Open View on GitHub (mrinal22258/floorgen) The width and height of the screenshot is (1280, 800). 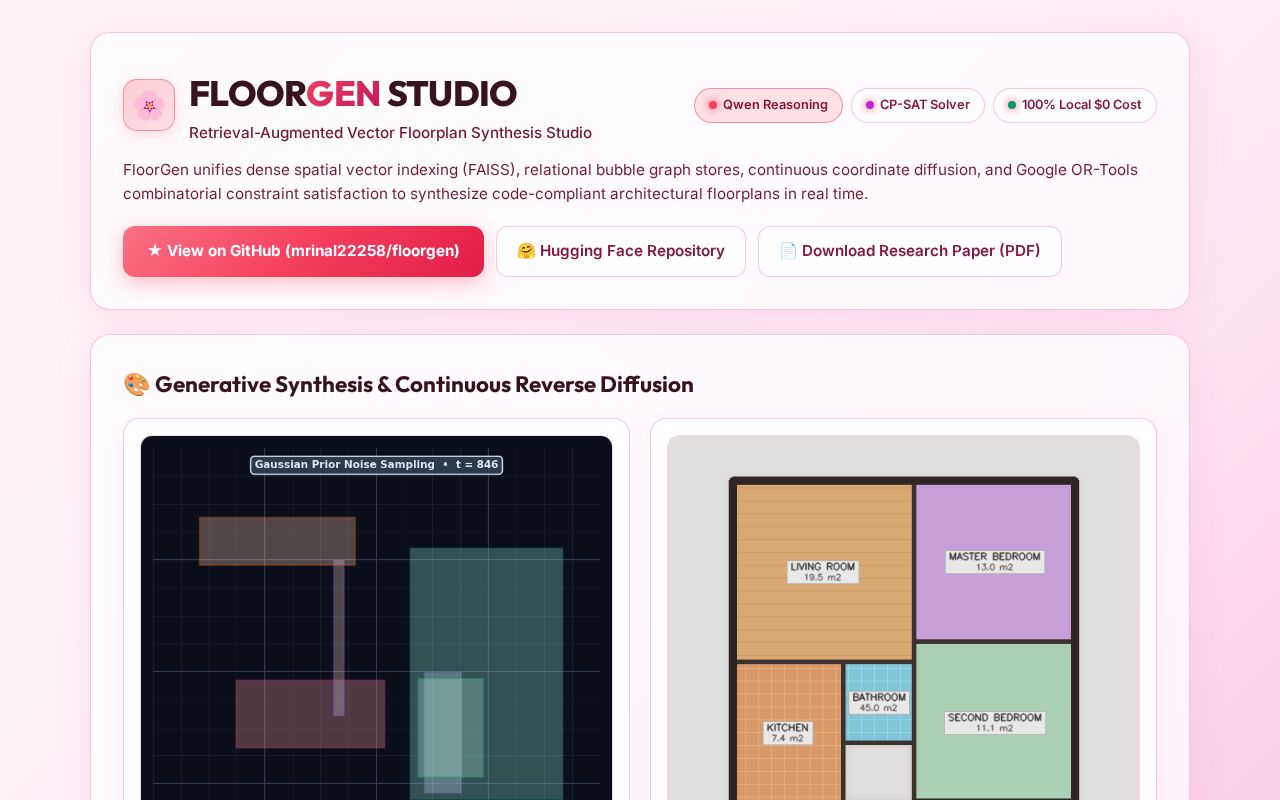point(303,251)
